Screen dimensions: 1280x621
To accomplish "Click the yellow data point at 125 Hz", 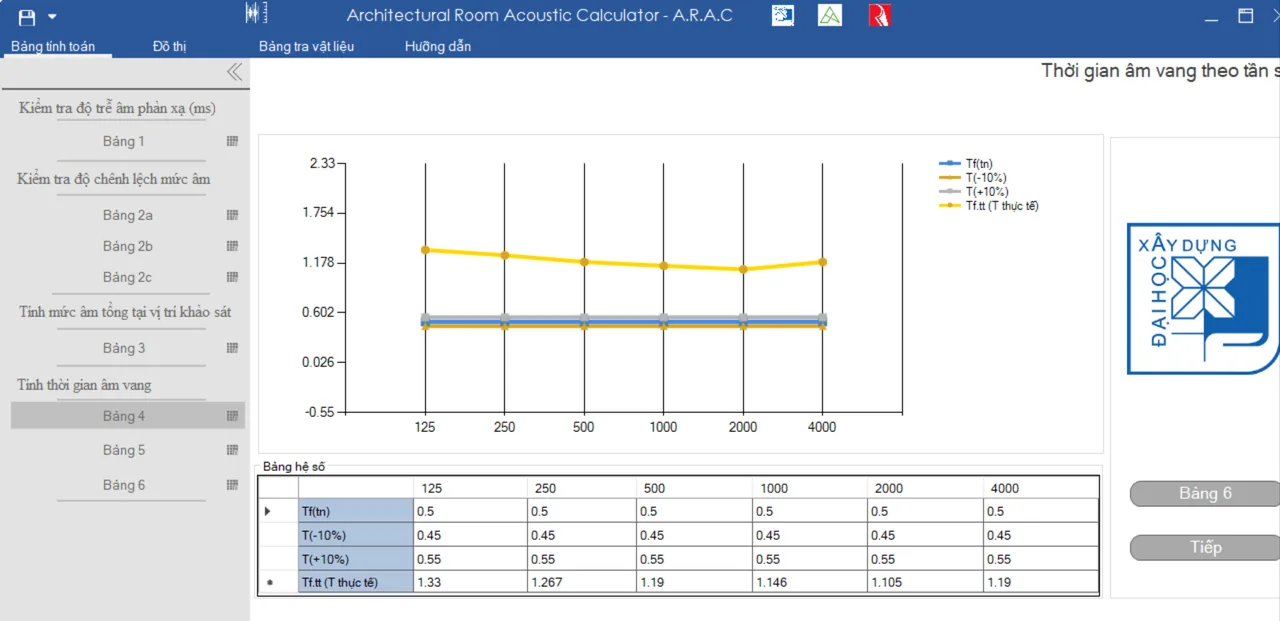I will point(425,250).
